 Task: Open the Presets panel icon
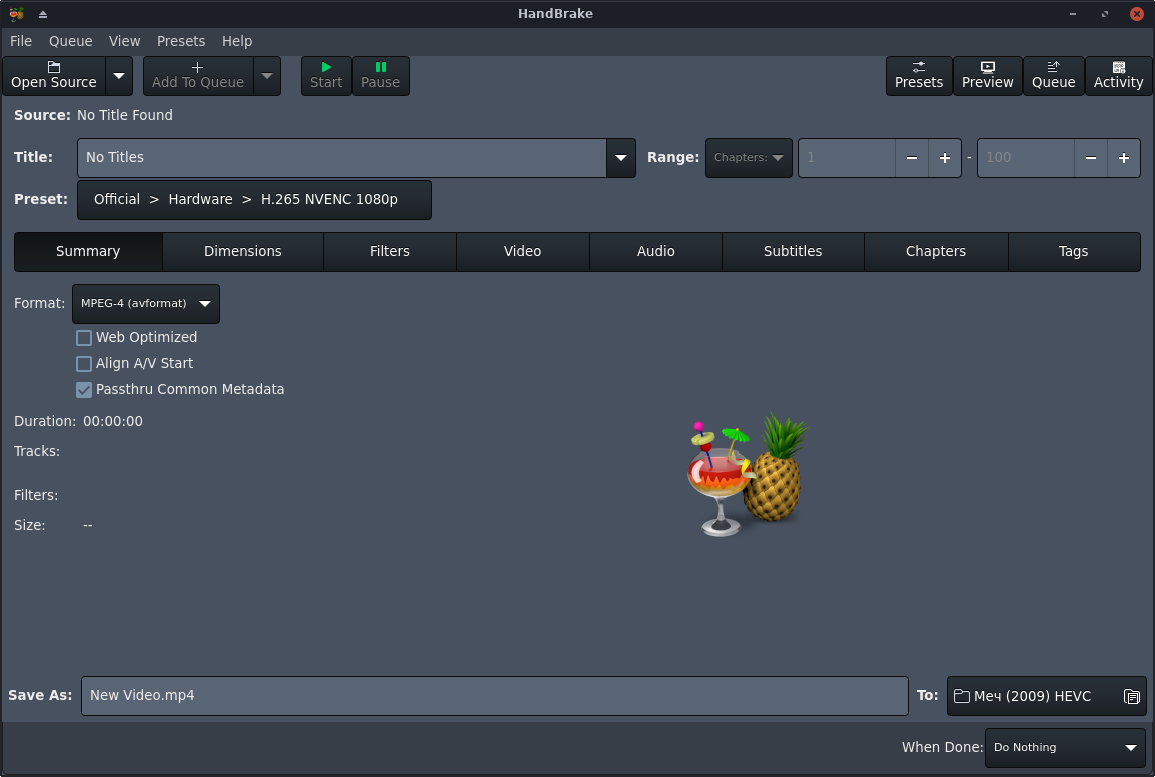coord(918,67)
